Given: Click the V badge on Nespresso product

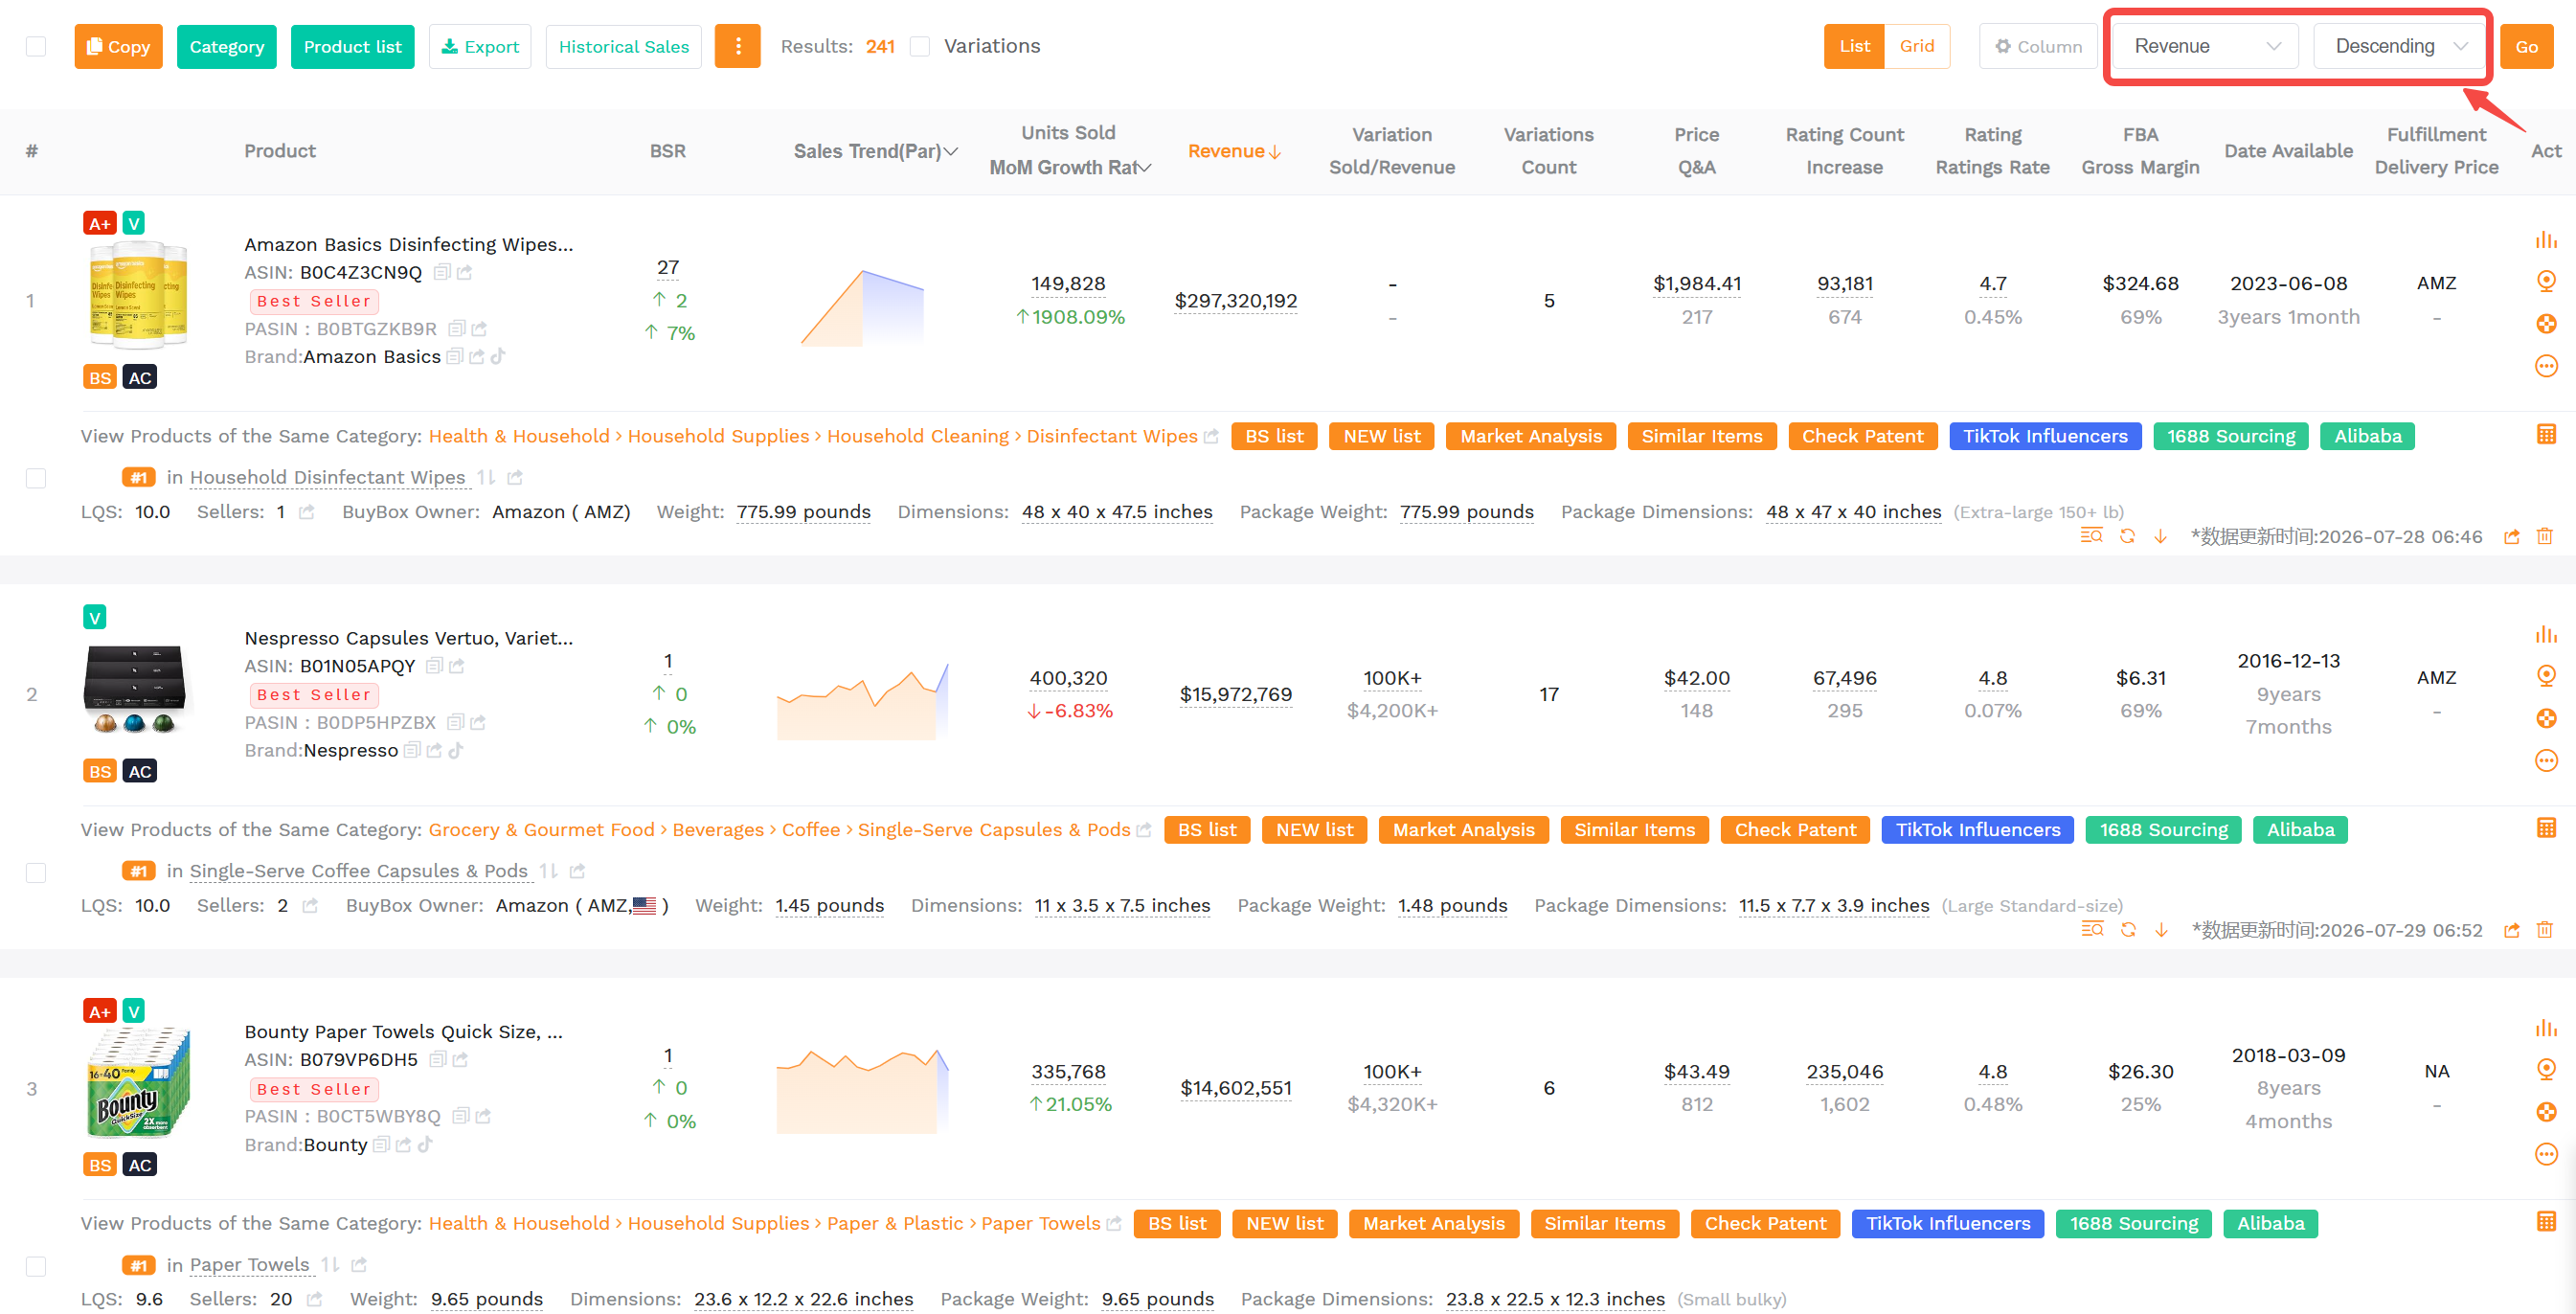Looking at the screenshot, I should [94, 617].
